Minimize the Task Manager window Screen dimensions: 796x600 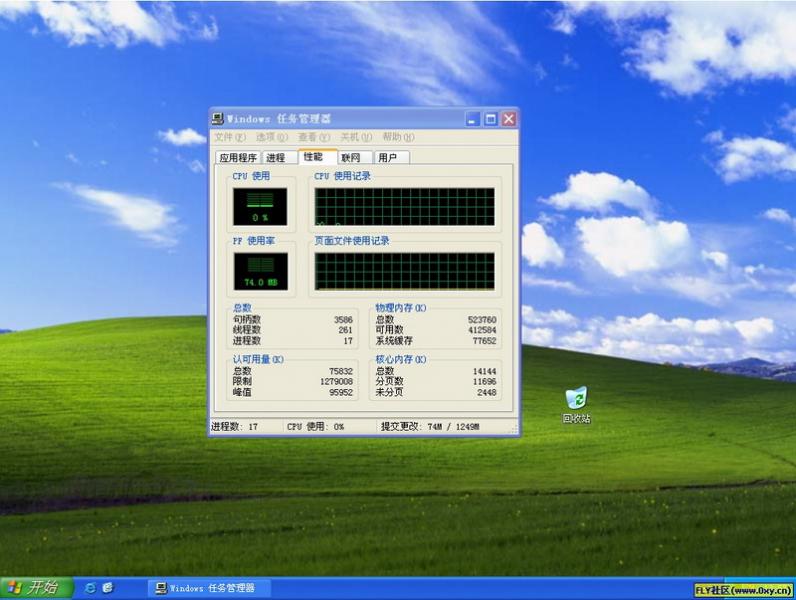tap(472, 119)
